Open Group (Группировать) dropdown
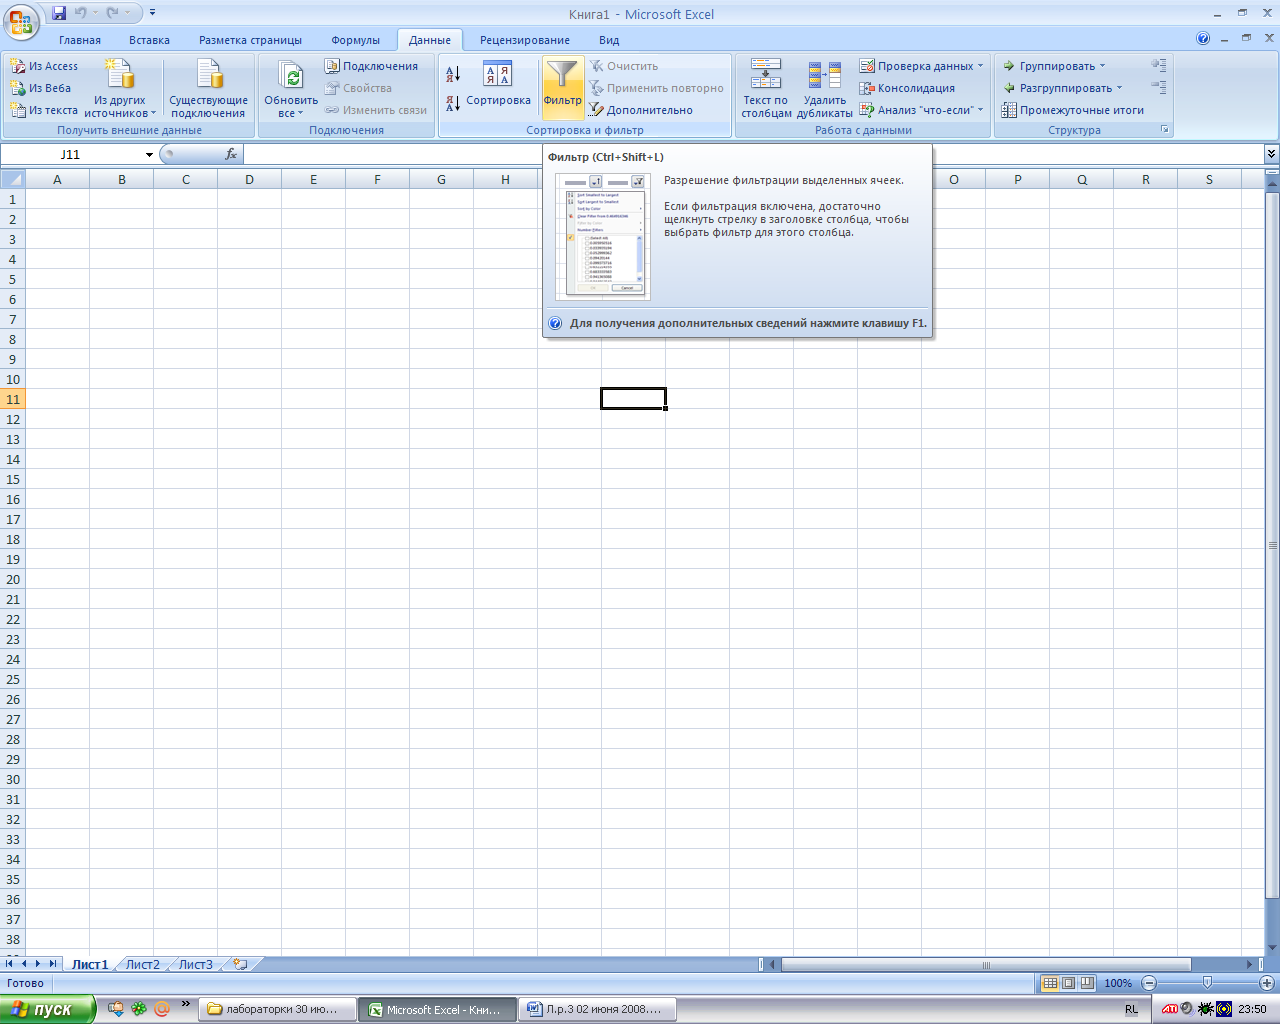This screenshot has width=1280, height=1024. [x=1054, y=66]
